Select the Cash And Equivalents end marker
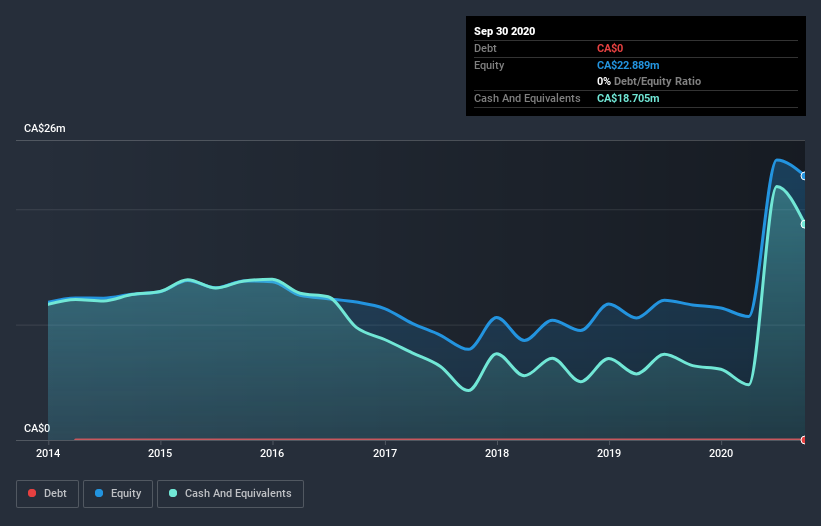Screen dimensions: 821x526 (x=804, y=224)
